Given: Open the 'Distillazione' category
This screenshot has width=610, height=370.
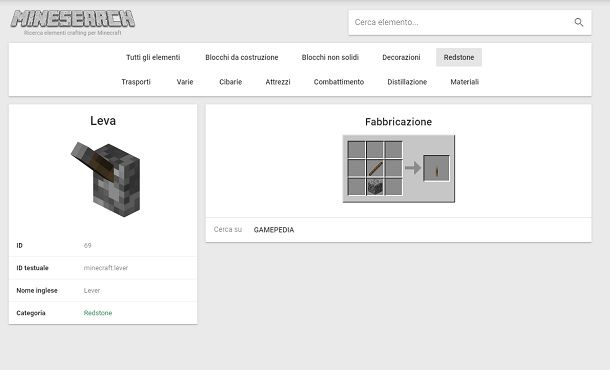Looking at the screenshot, I should pos(407,82).
